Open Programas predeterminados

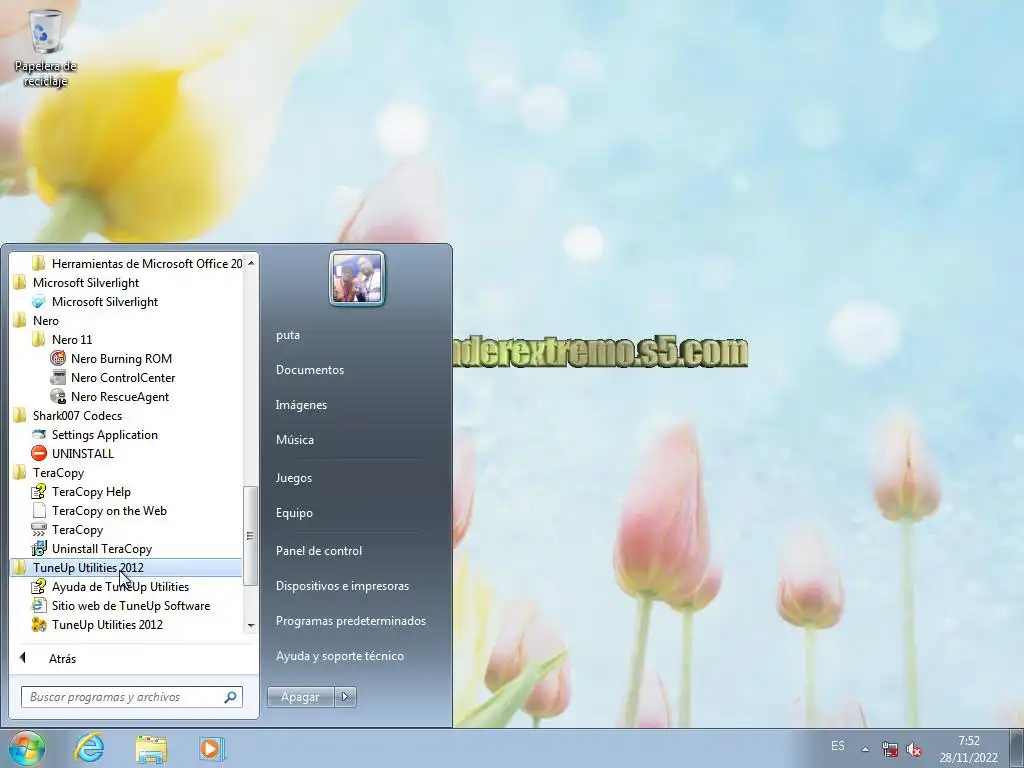click(351, 621)
